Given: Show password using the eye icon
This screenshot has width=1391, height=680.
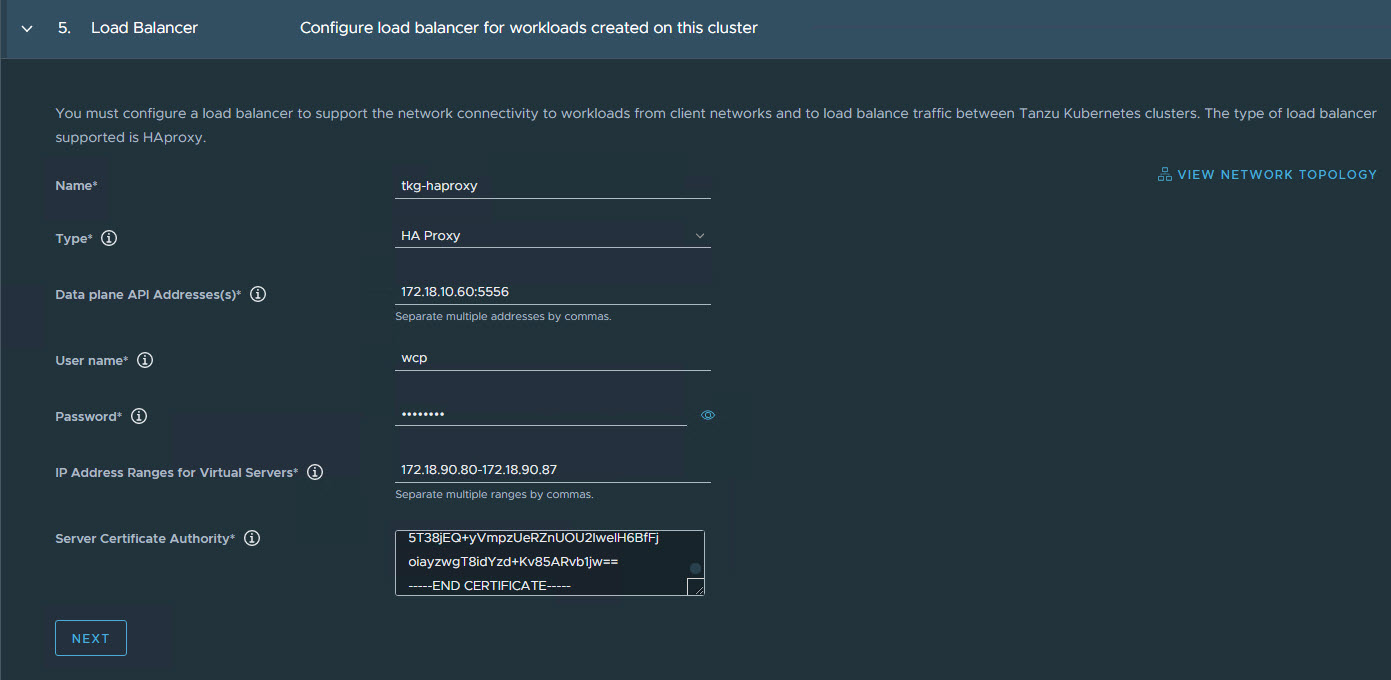Looking at the screenshot, I should pos(708,415).
